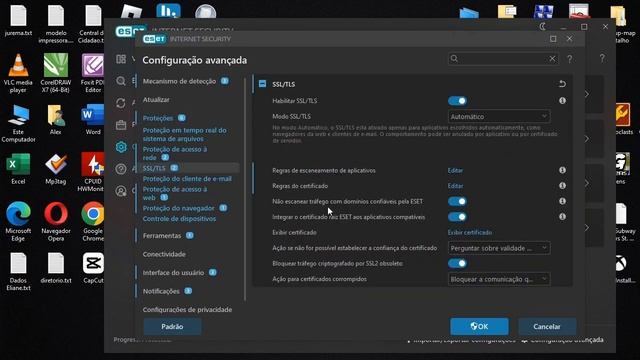Click the Padrão button
This screenshot has height=360, width=640.
point(172,327)
